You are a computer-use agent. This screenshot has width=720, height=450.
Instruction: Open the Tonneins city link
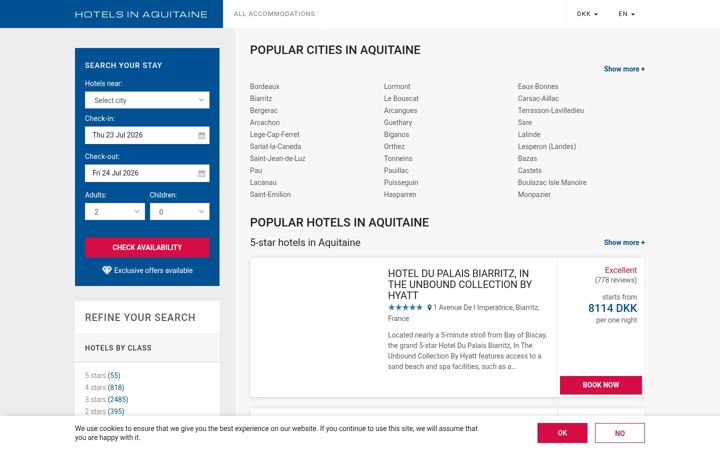pyautogui.click(x=398, y=158)
